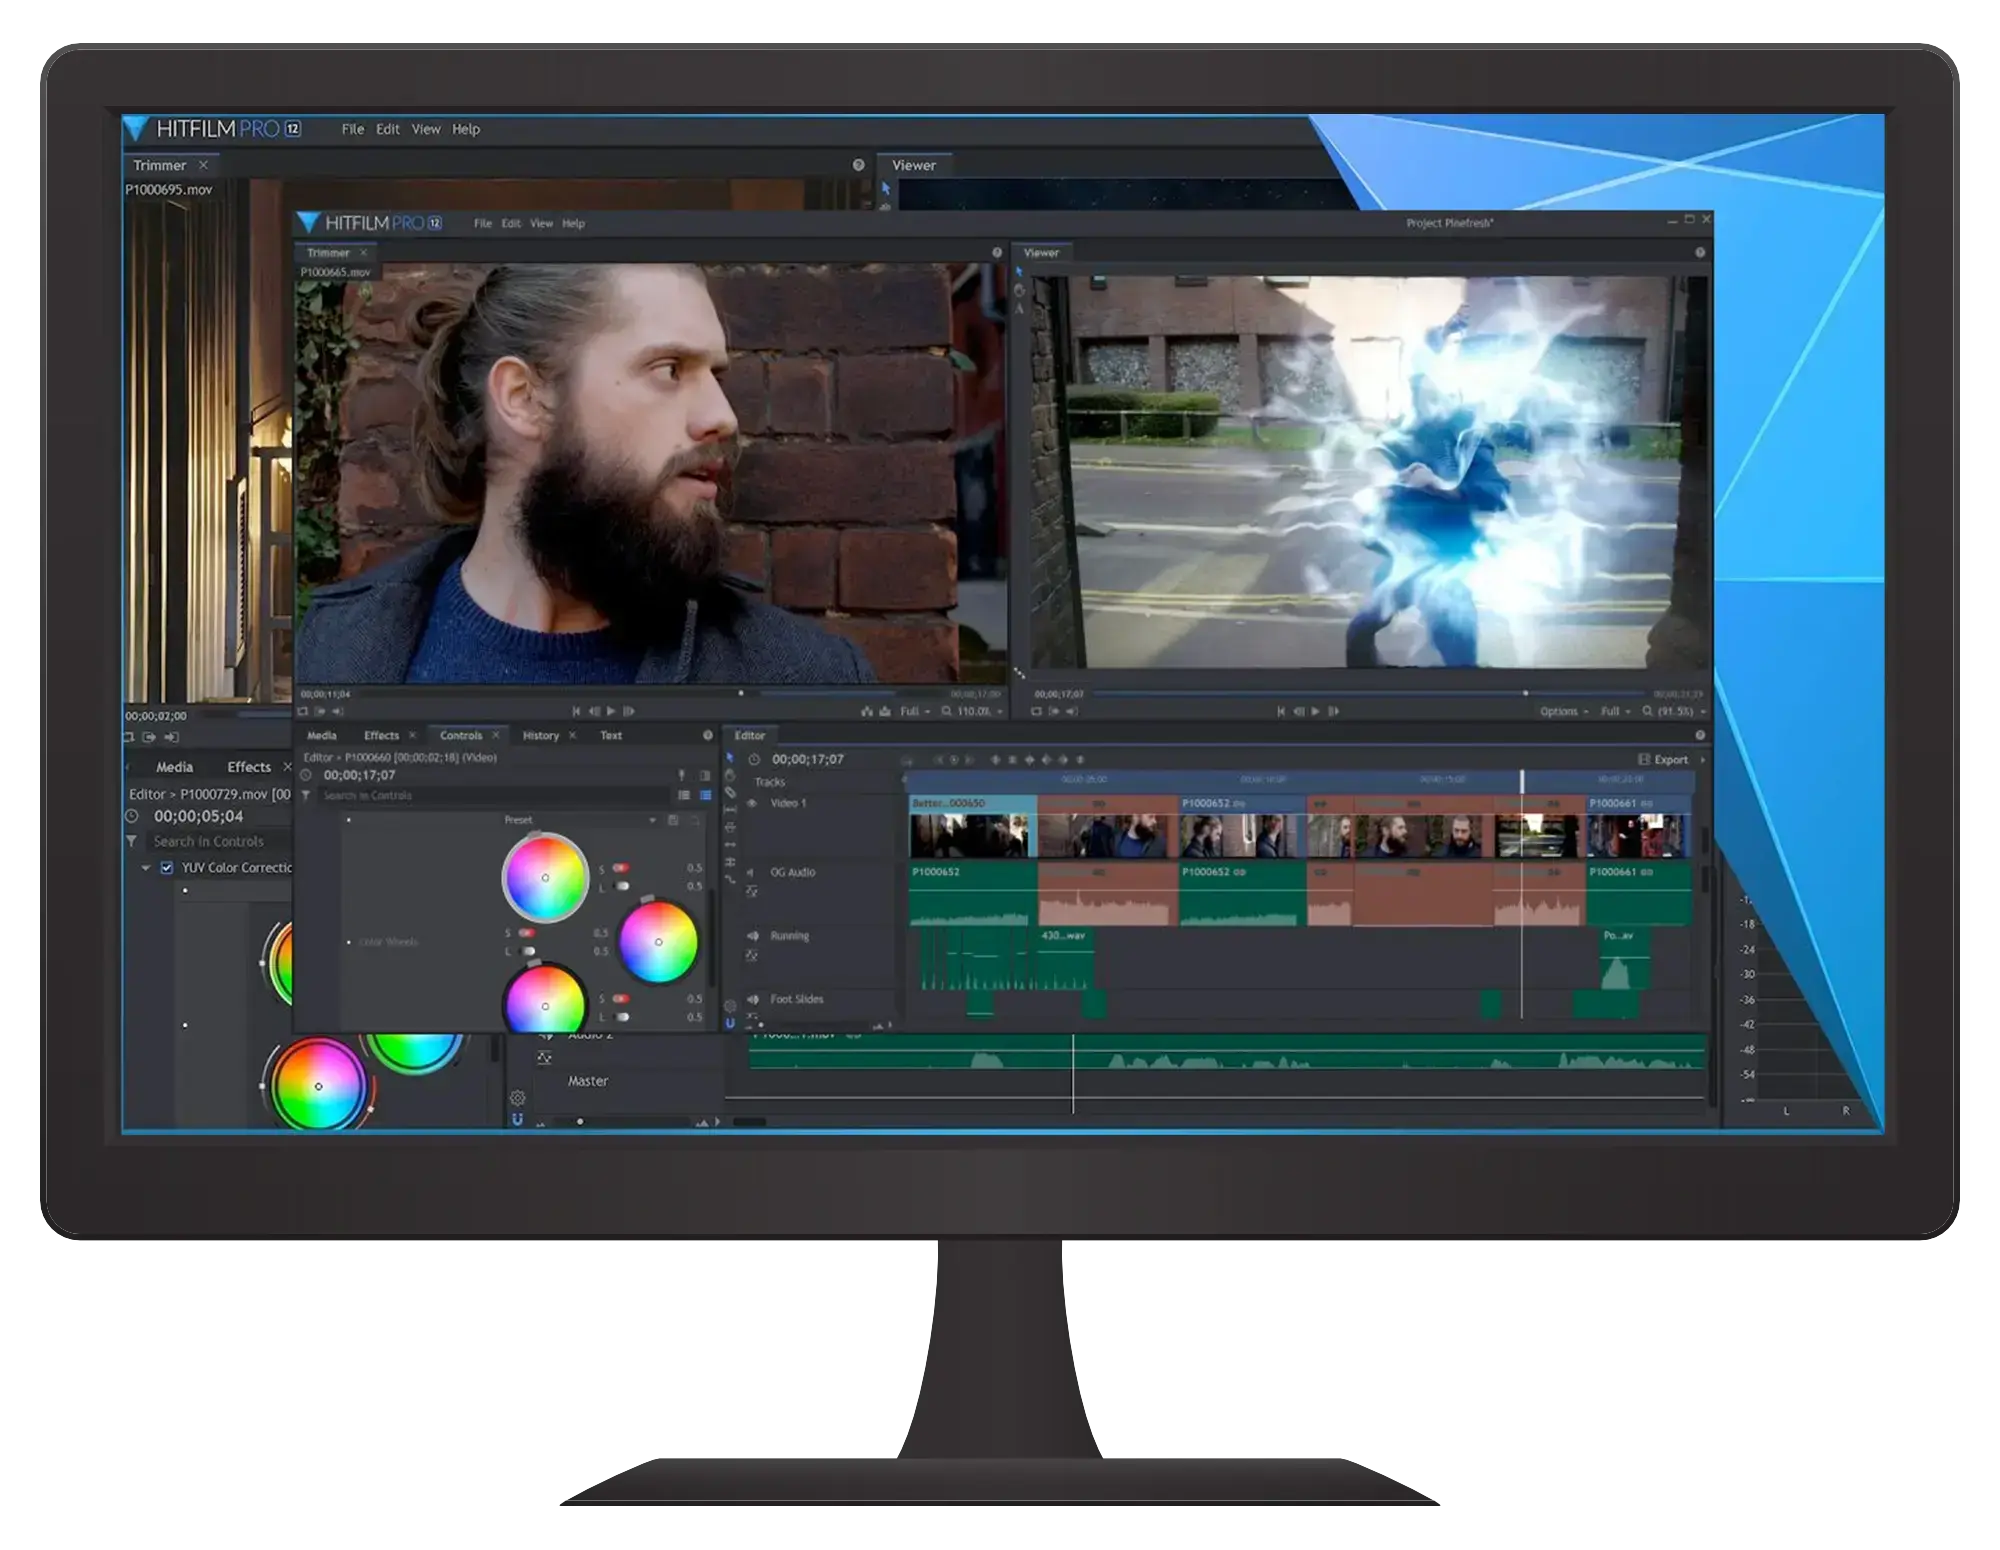The height and width of the screenshot is (1550, 2000).
Task: Switch to History tab
Action: (541, 735)
